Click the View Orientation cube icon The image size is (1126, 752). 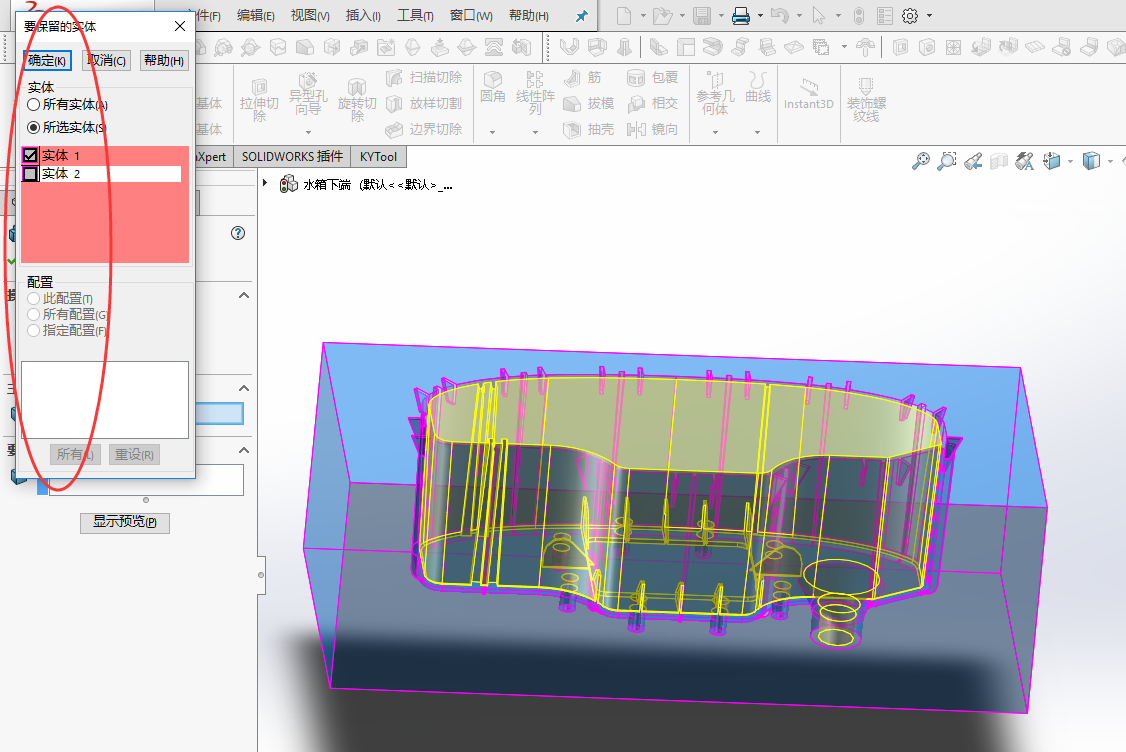pyautogui.click(x=1052, y=161)
